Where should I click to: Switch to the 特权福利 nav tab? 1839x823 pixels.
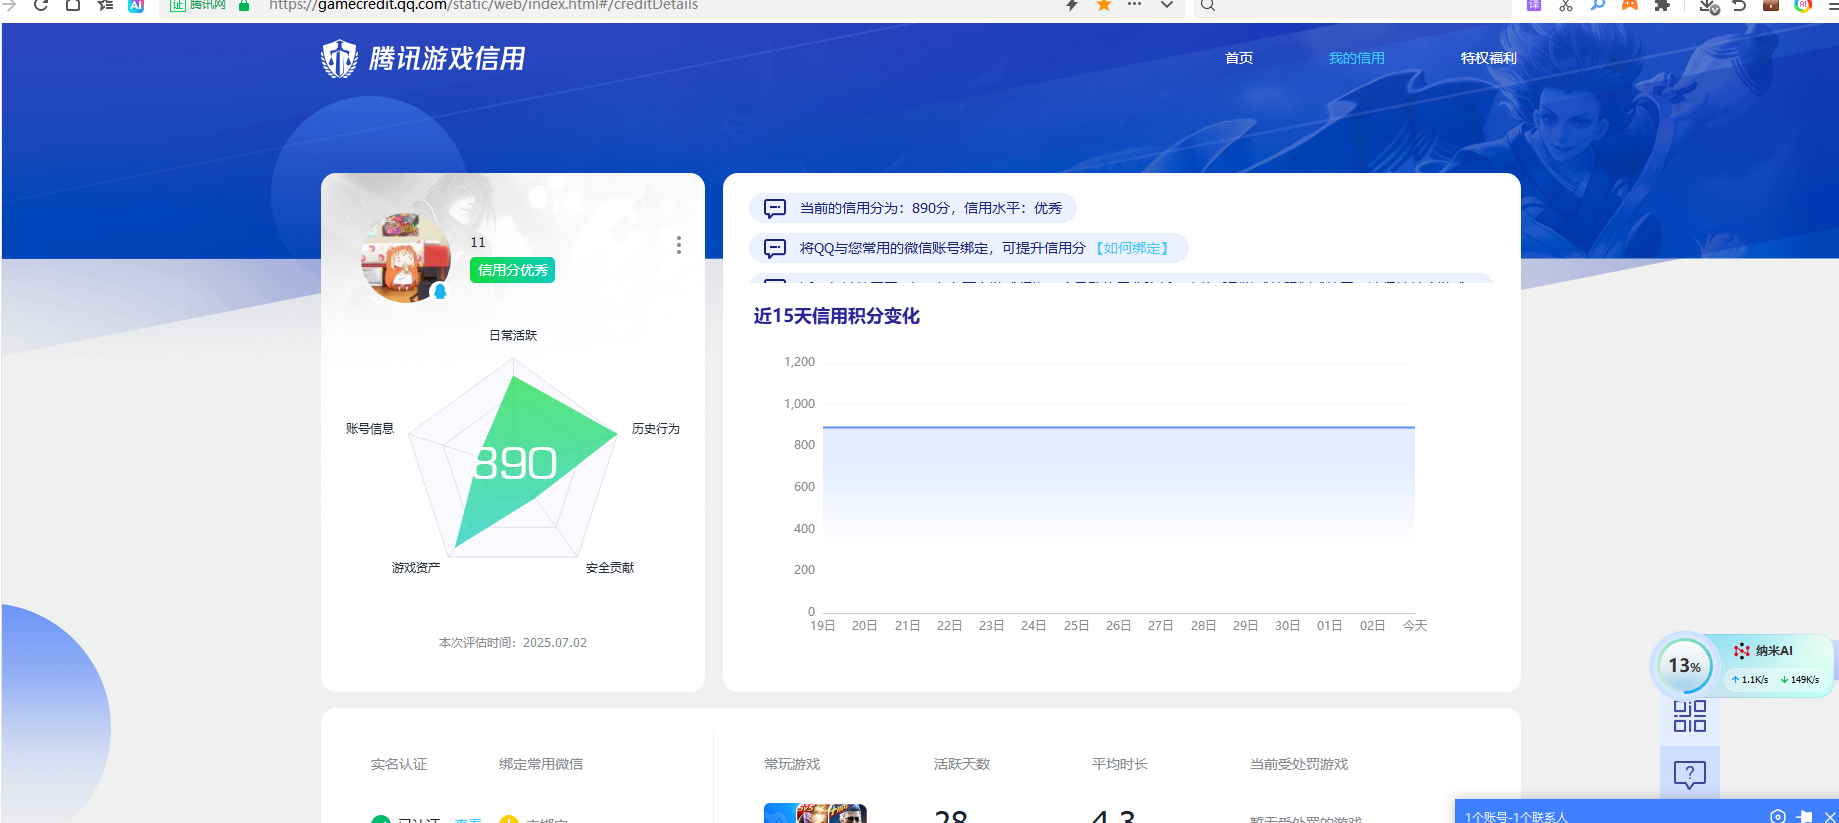1488,58
